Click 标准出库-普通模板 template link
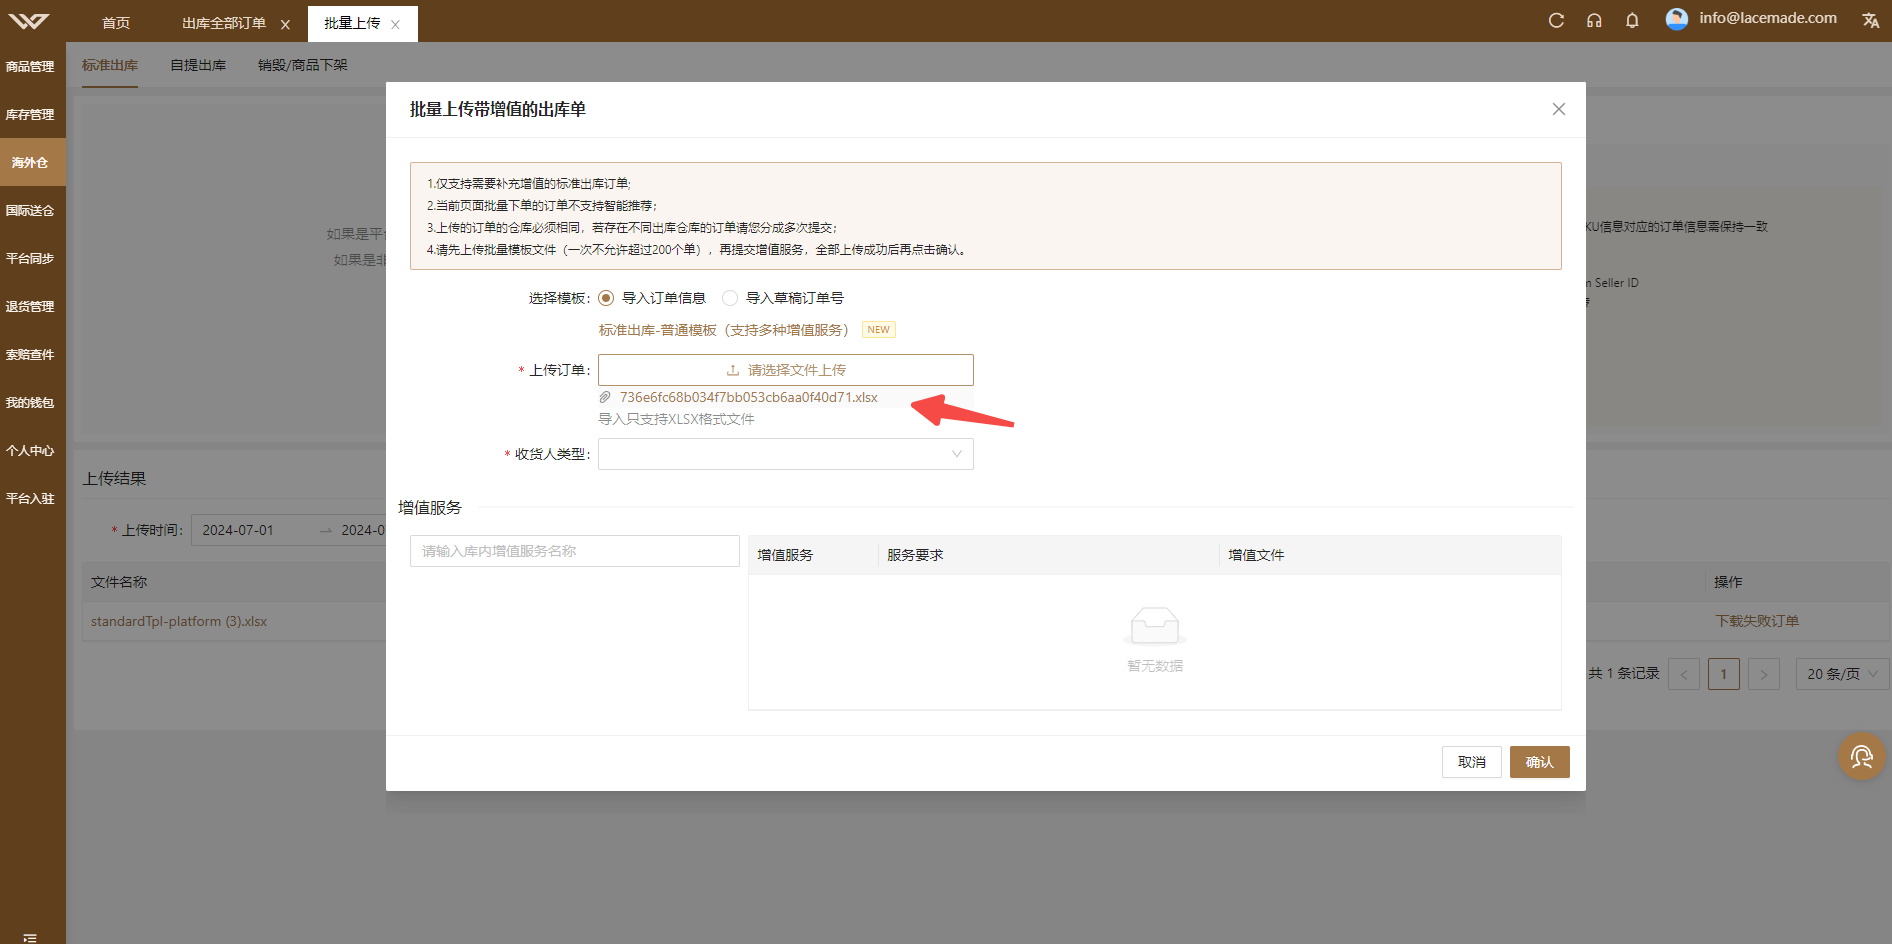1892x944 pixels. (x=723, y=330)
